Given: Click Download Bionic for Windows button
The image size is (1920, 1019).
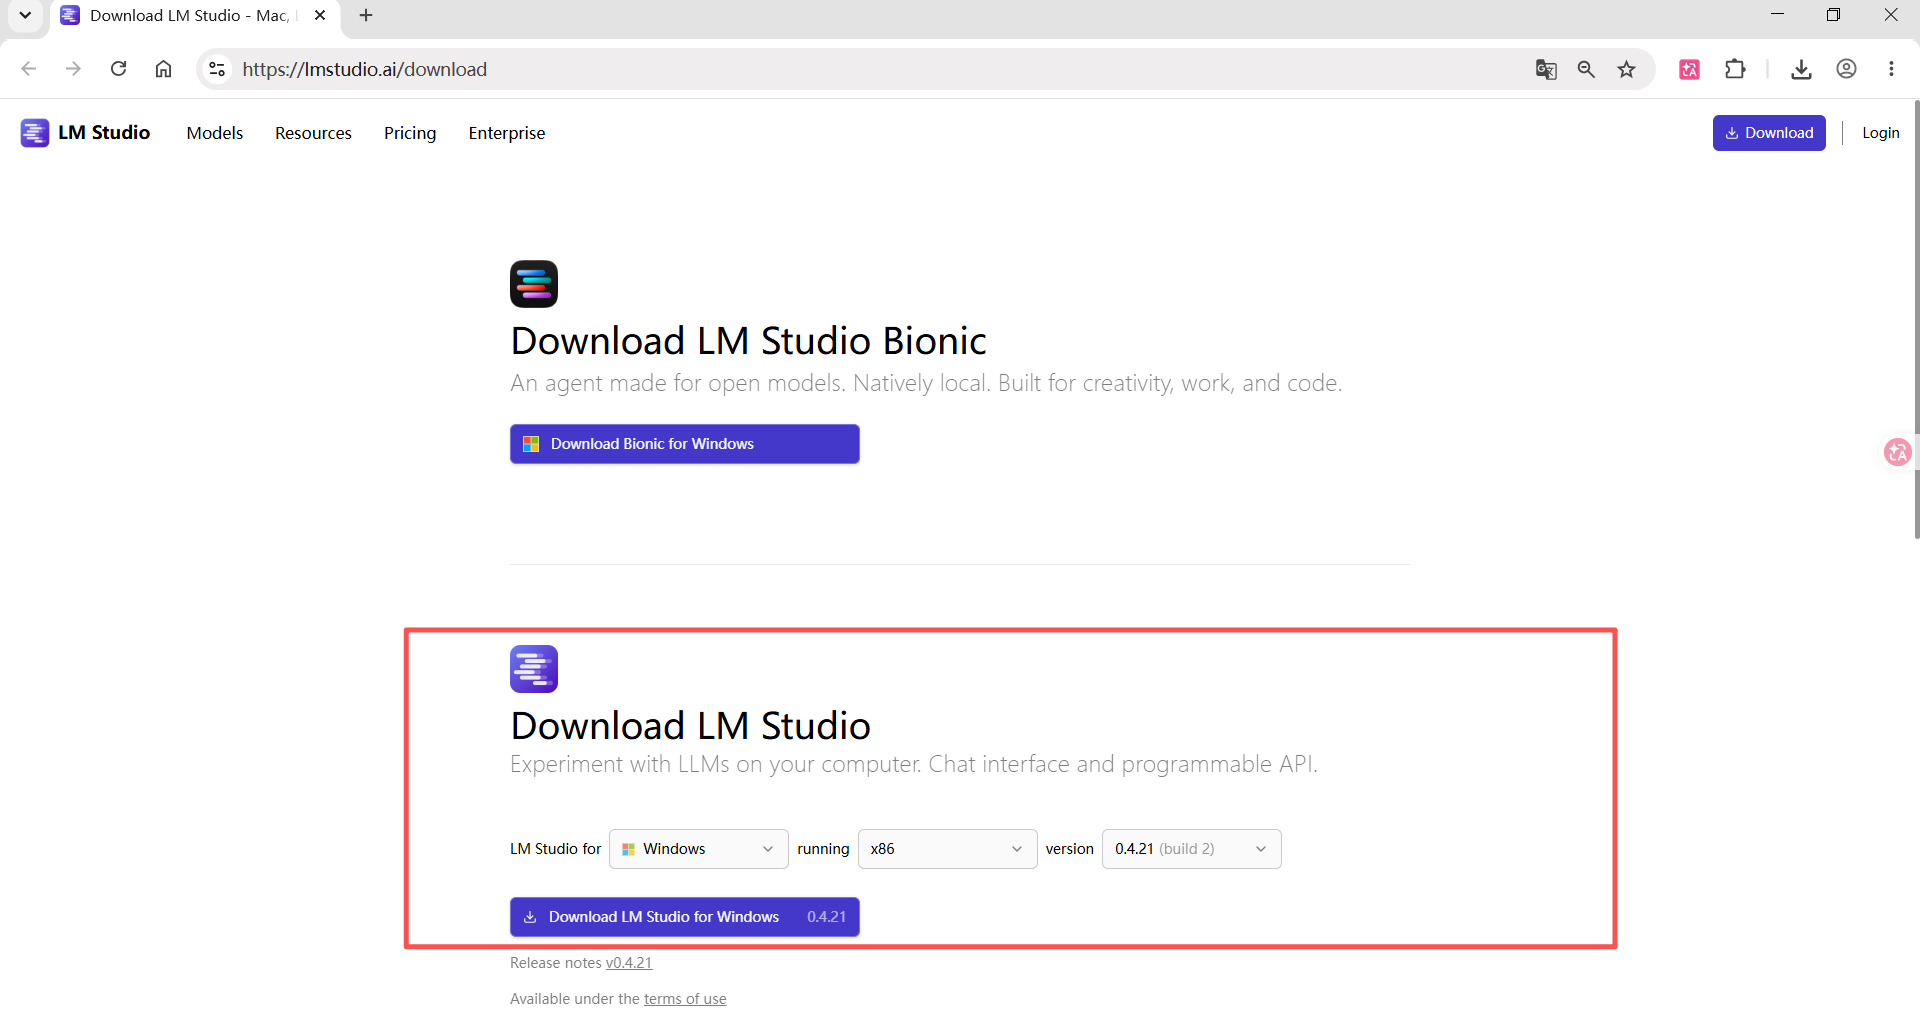Looking at the screenshot, I should pos(685,444).
